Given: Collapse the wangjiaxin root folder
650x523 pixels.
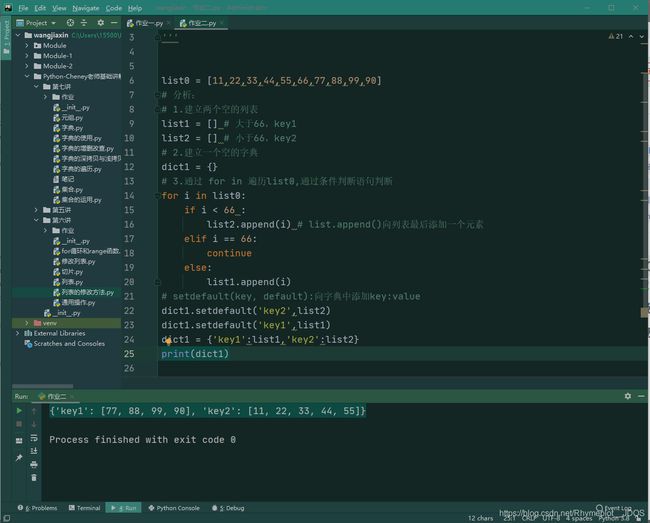Looking at the screenshot, I should coord(18,35).
